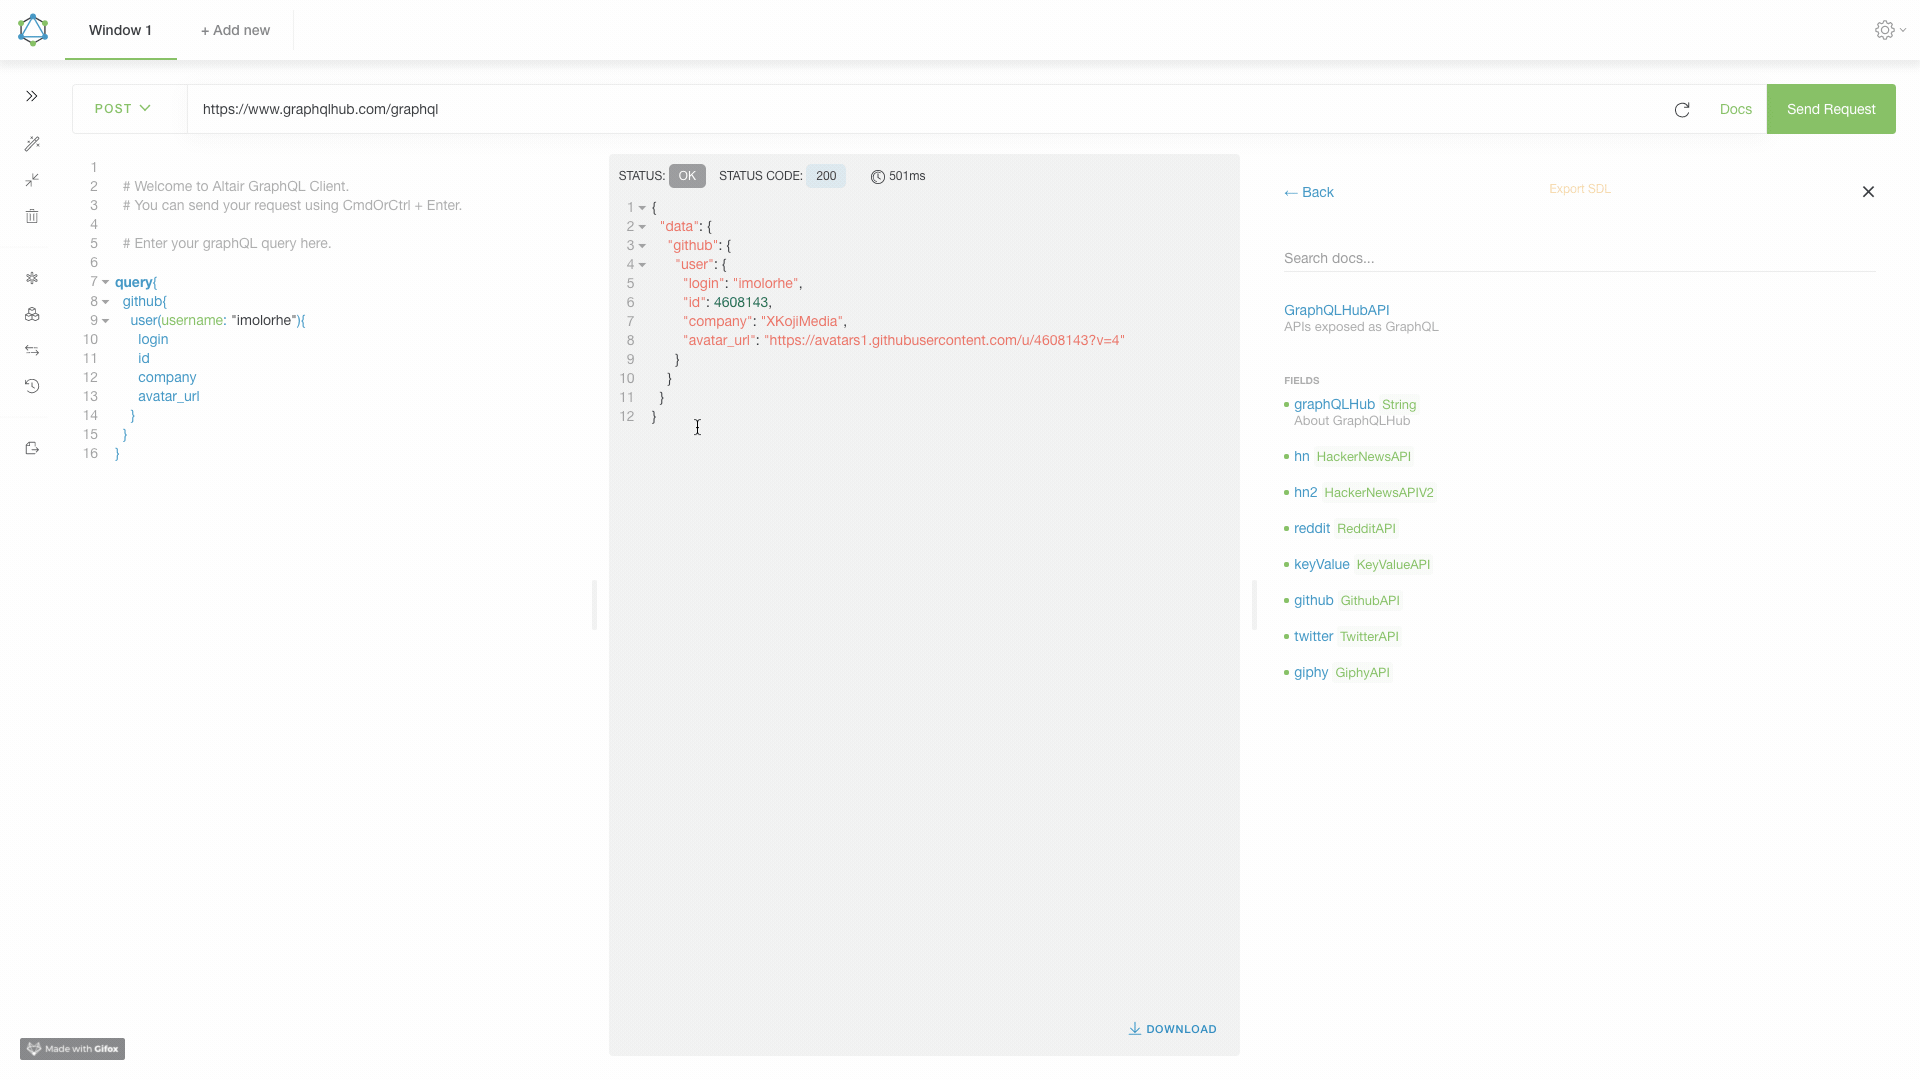The width and height of the screenshot is (1920, 1080).
Task: Click the export window icon in sidebar
Action: (32, 448)
